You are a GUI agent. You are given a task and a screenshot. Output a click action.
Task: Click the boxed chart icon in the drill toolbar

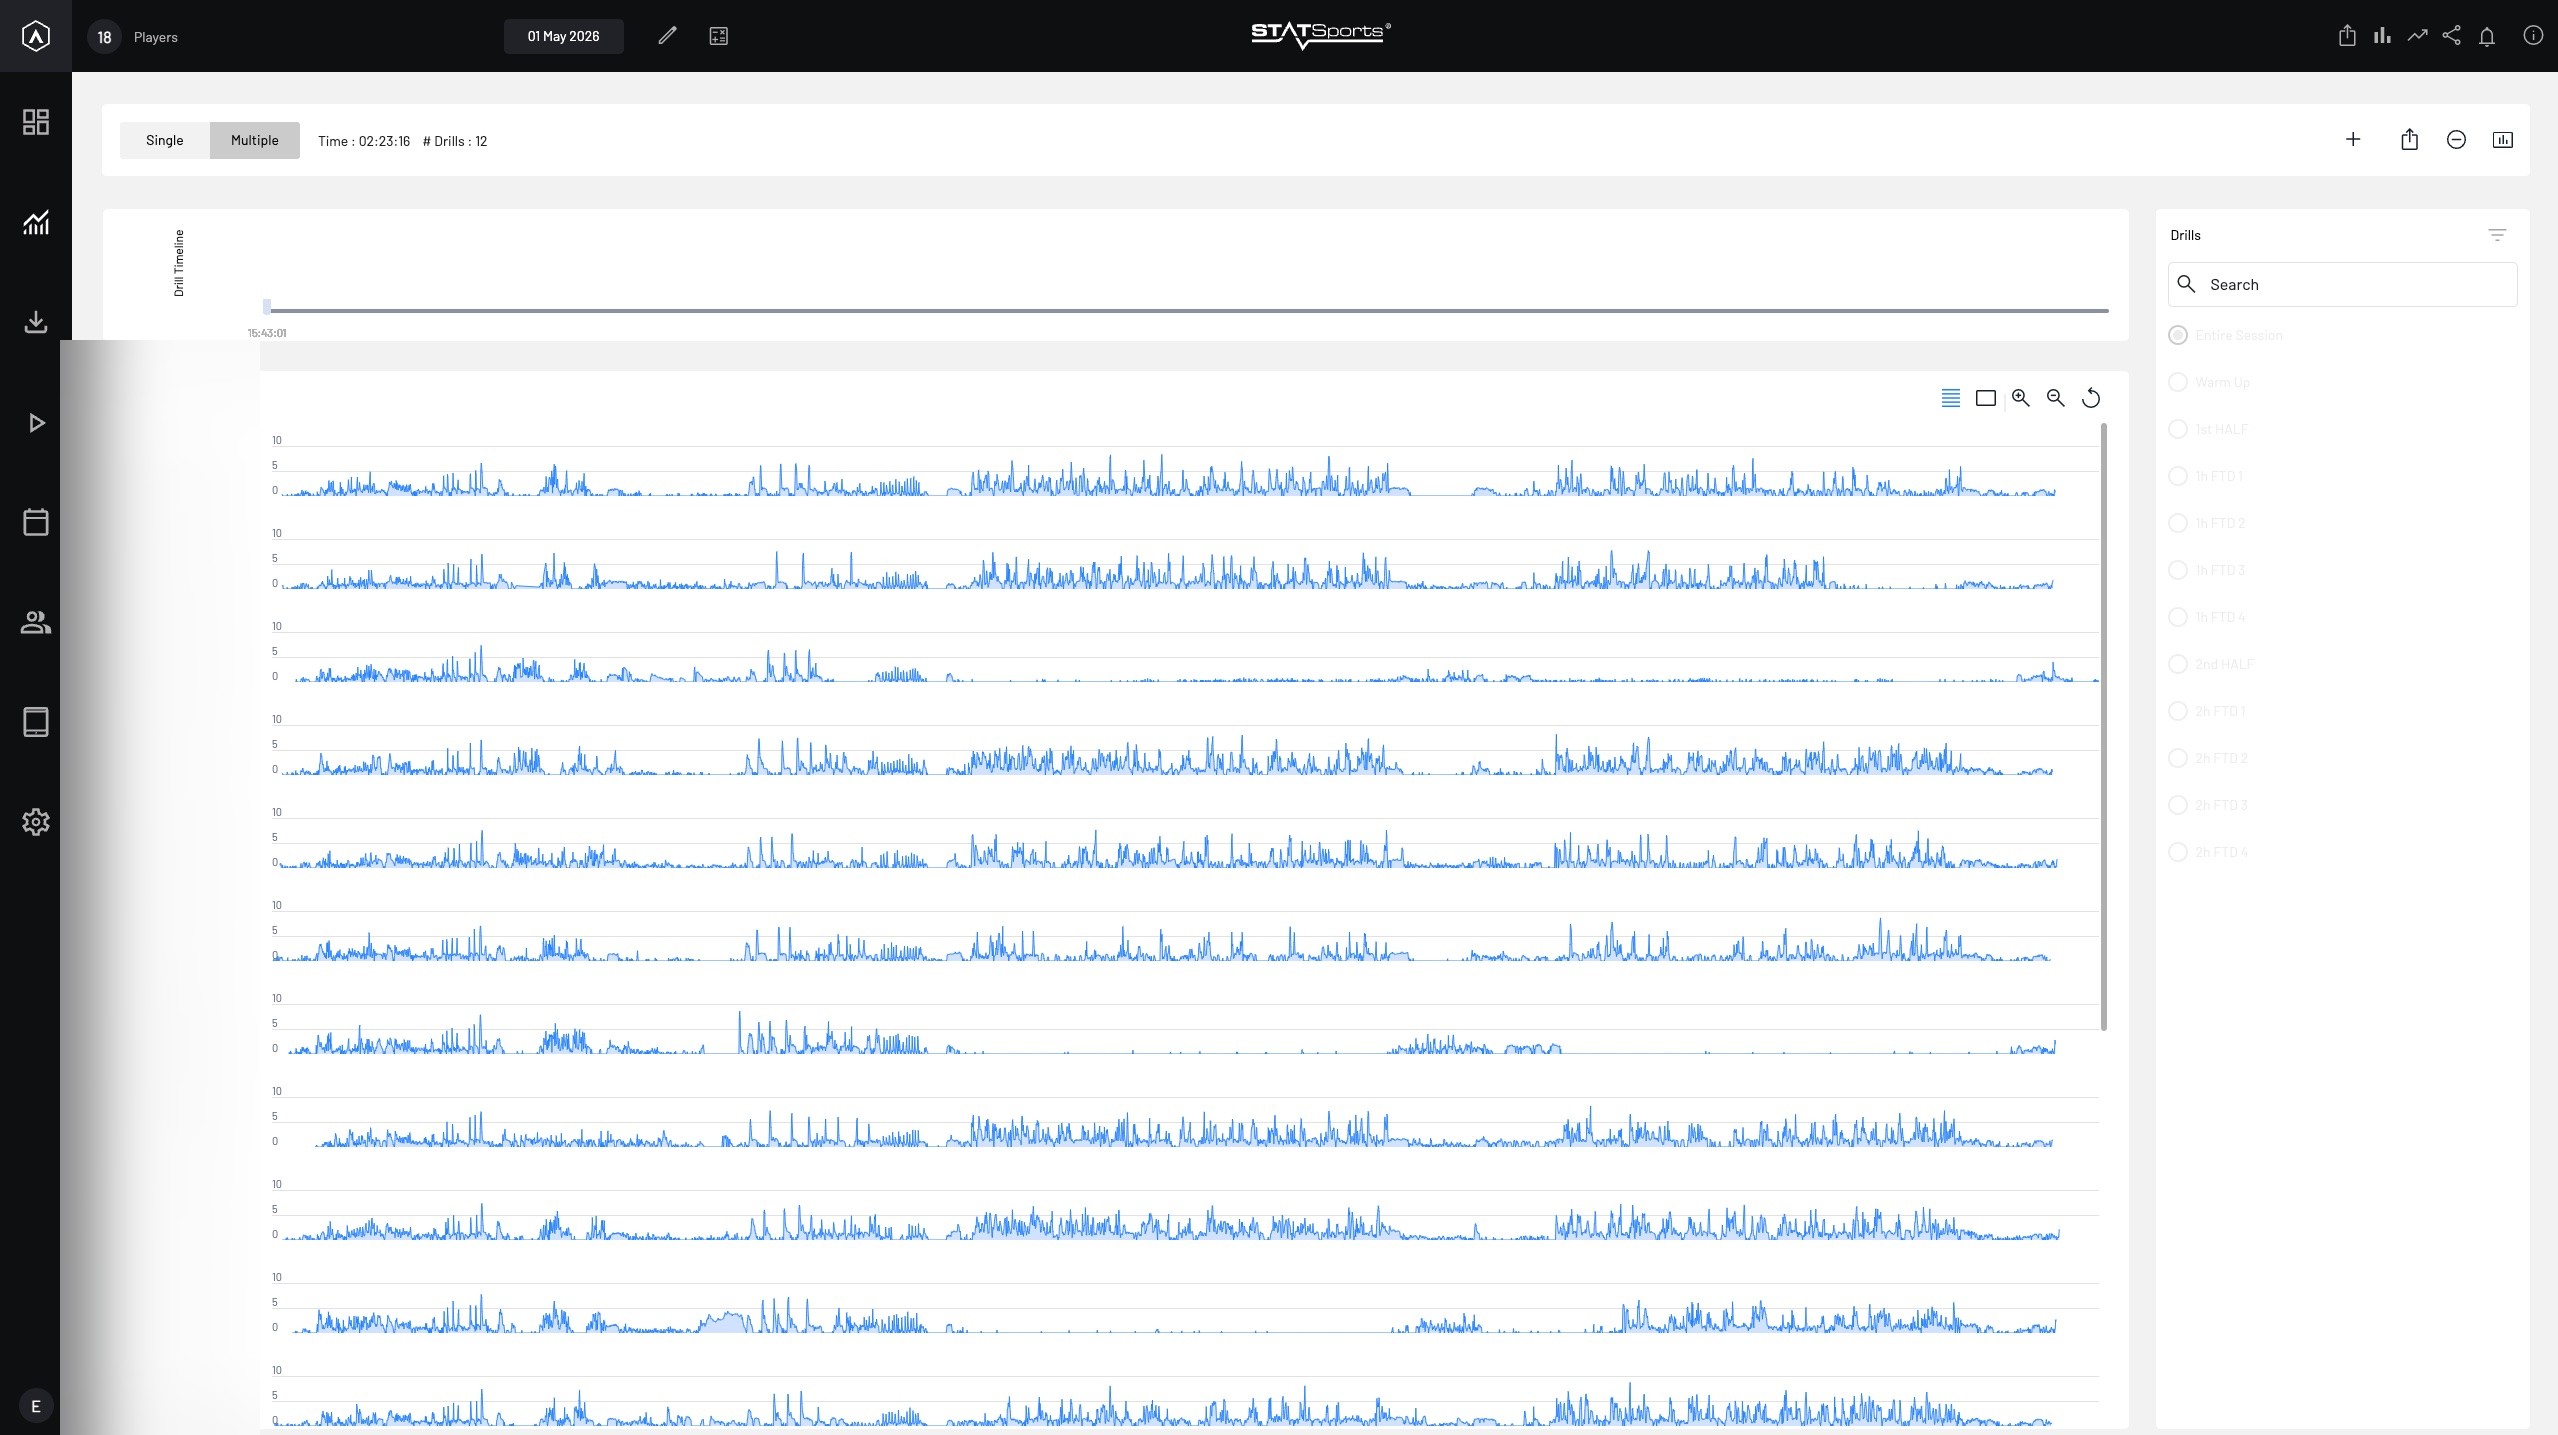click(x=2503, y=140)
